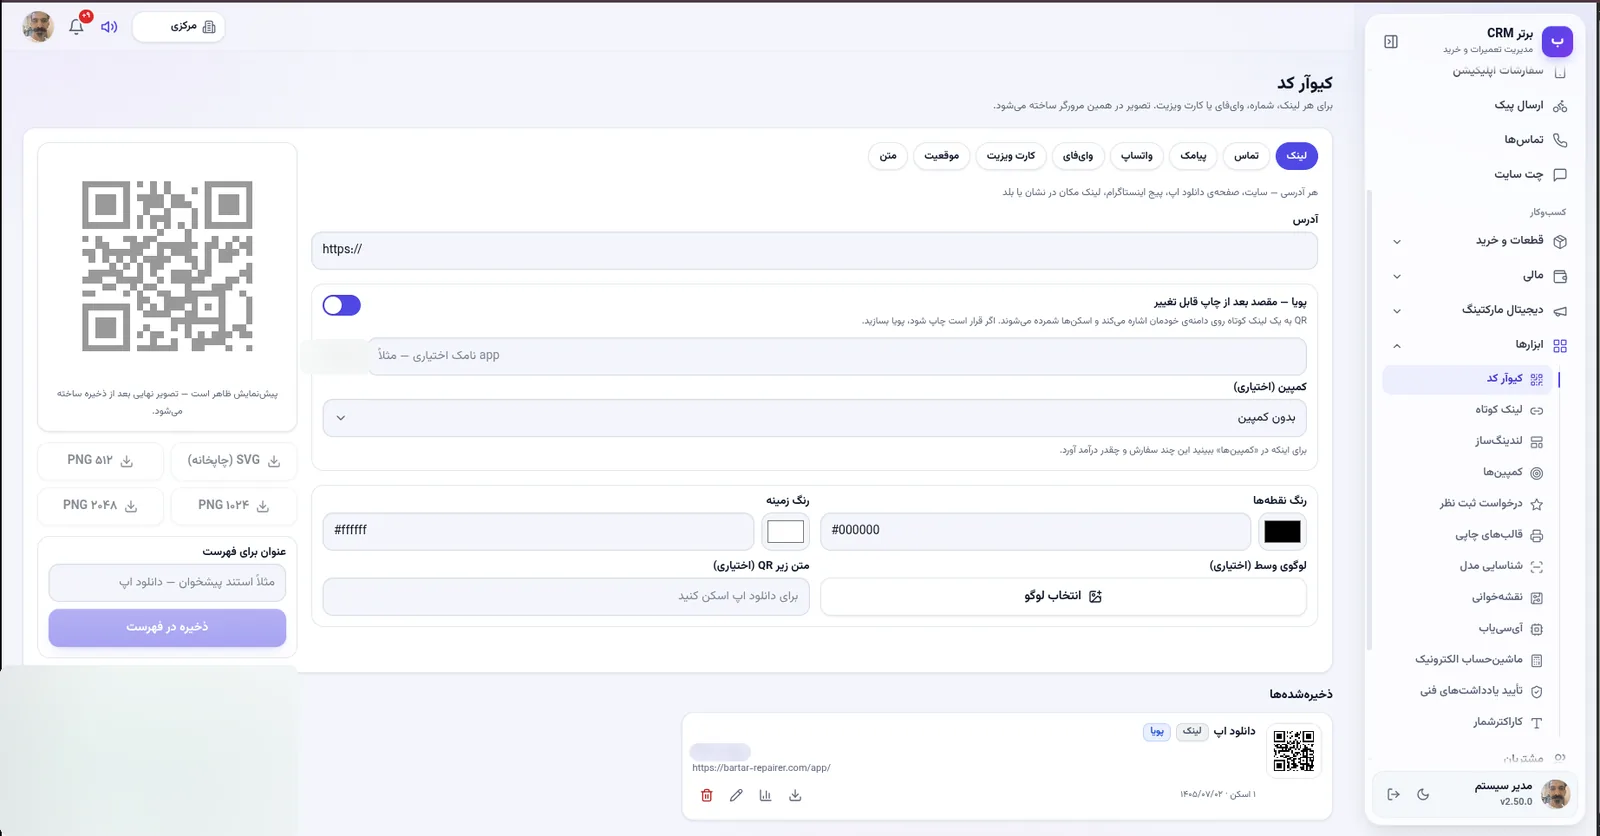Select the کارت ویزیت tab
Image resolution: width=1600 pixels, height=836 pixels.
[x=1011, y=156]
